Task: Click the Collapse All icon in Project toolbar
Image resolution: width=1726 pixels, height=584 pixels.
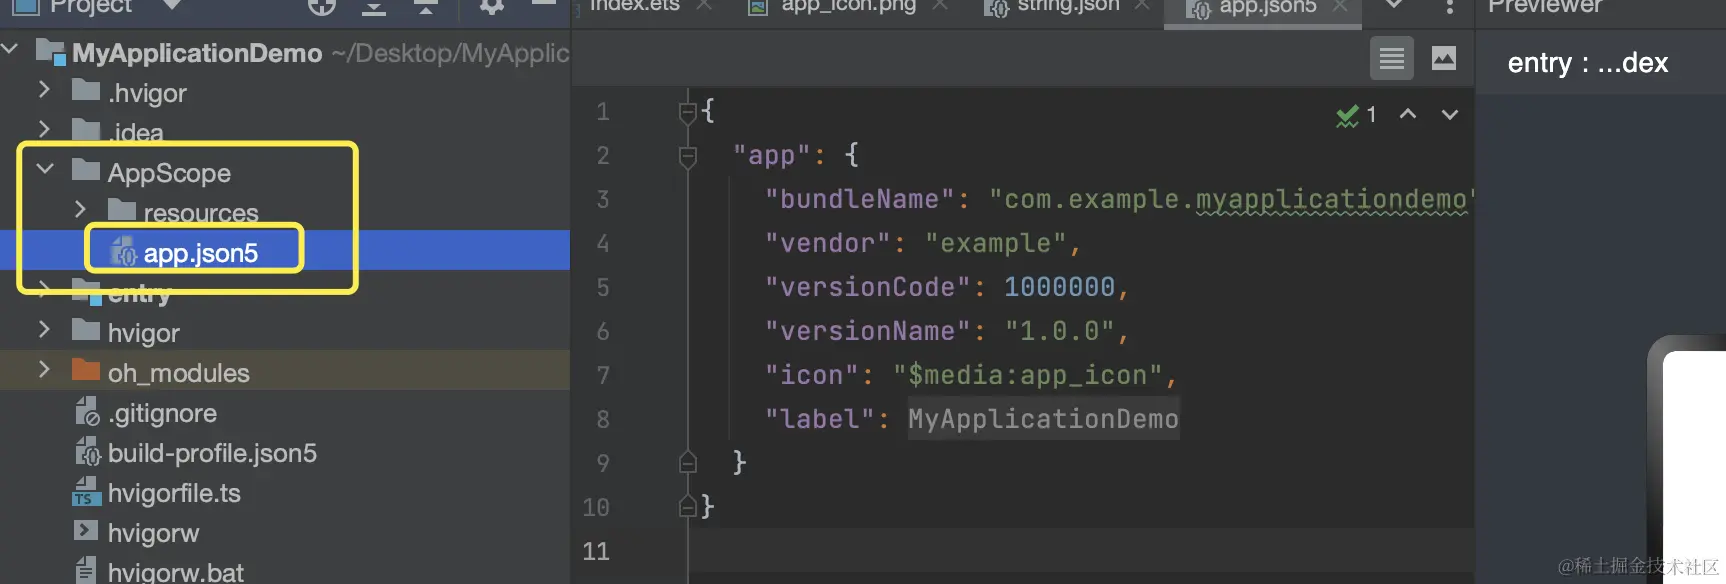Action: (x=426, y=6)
